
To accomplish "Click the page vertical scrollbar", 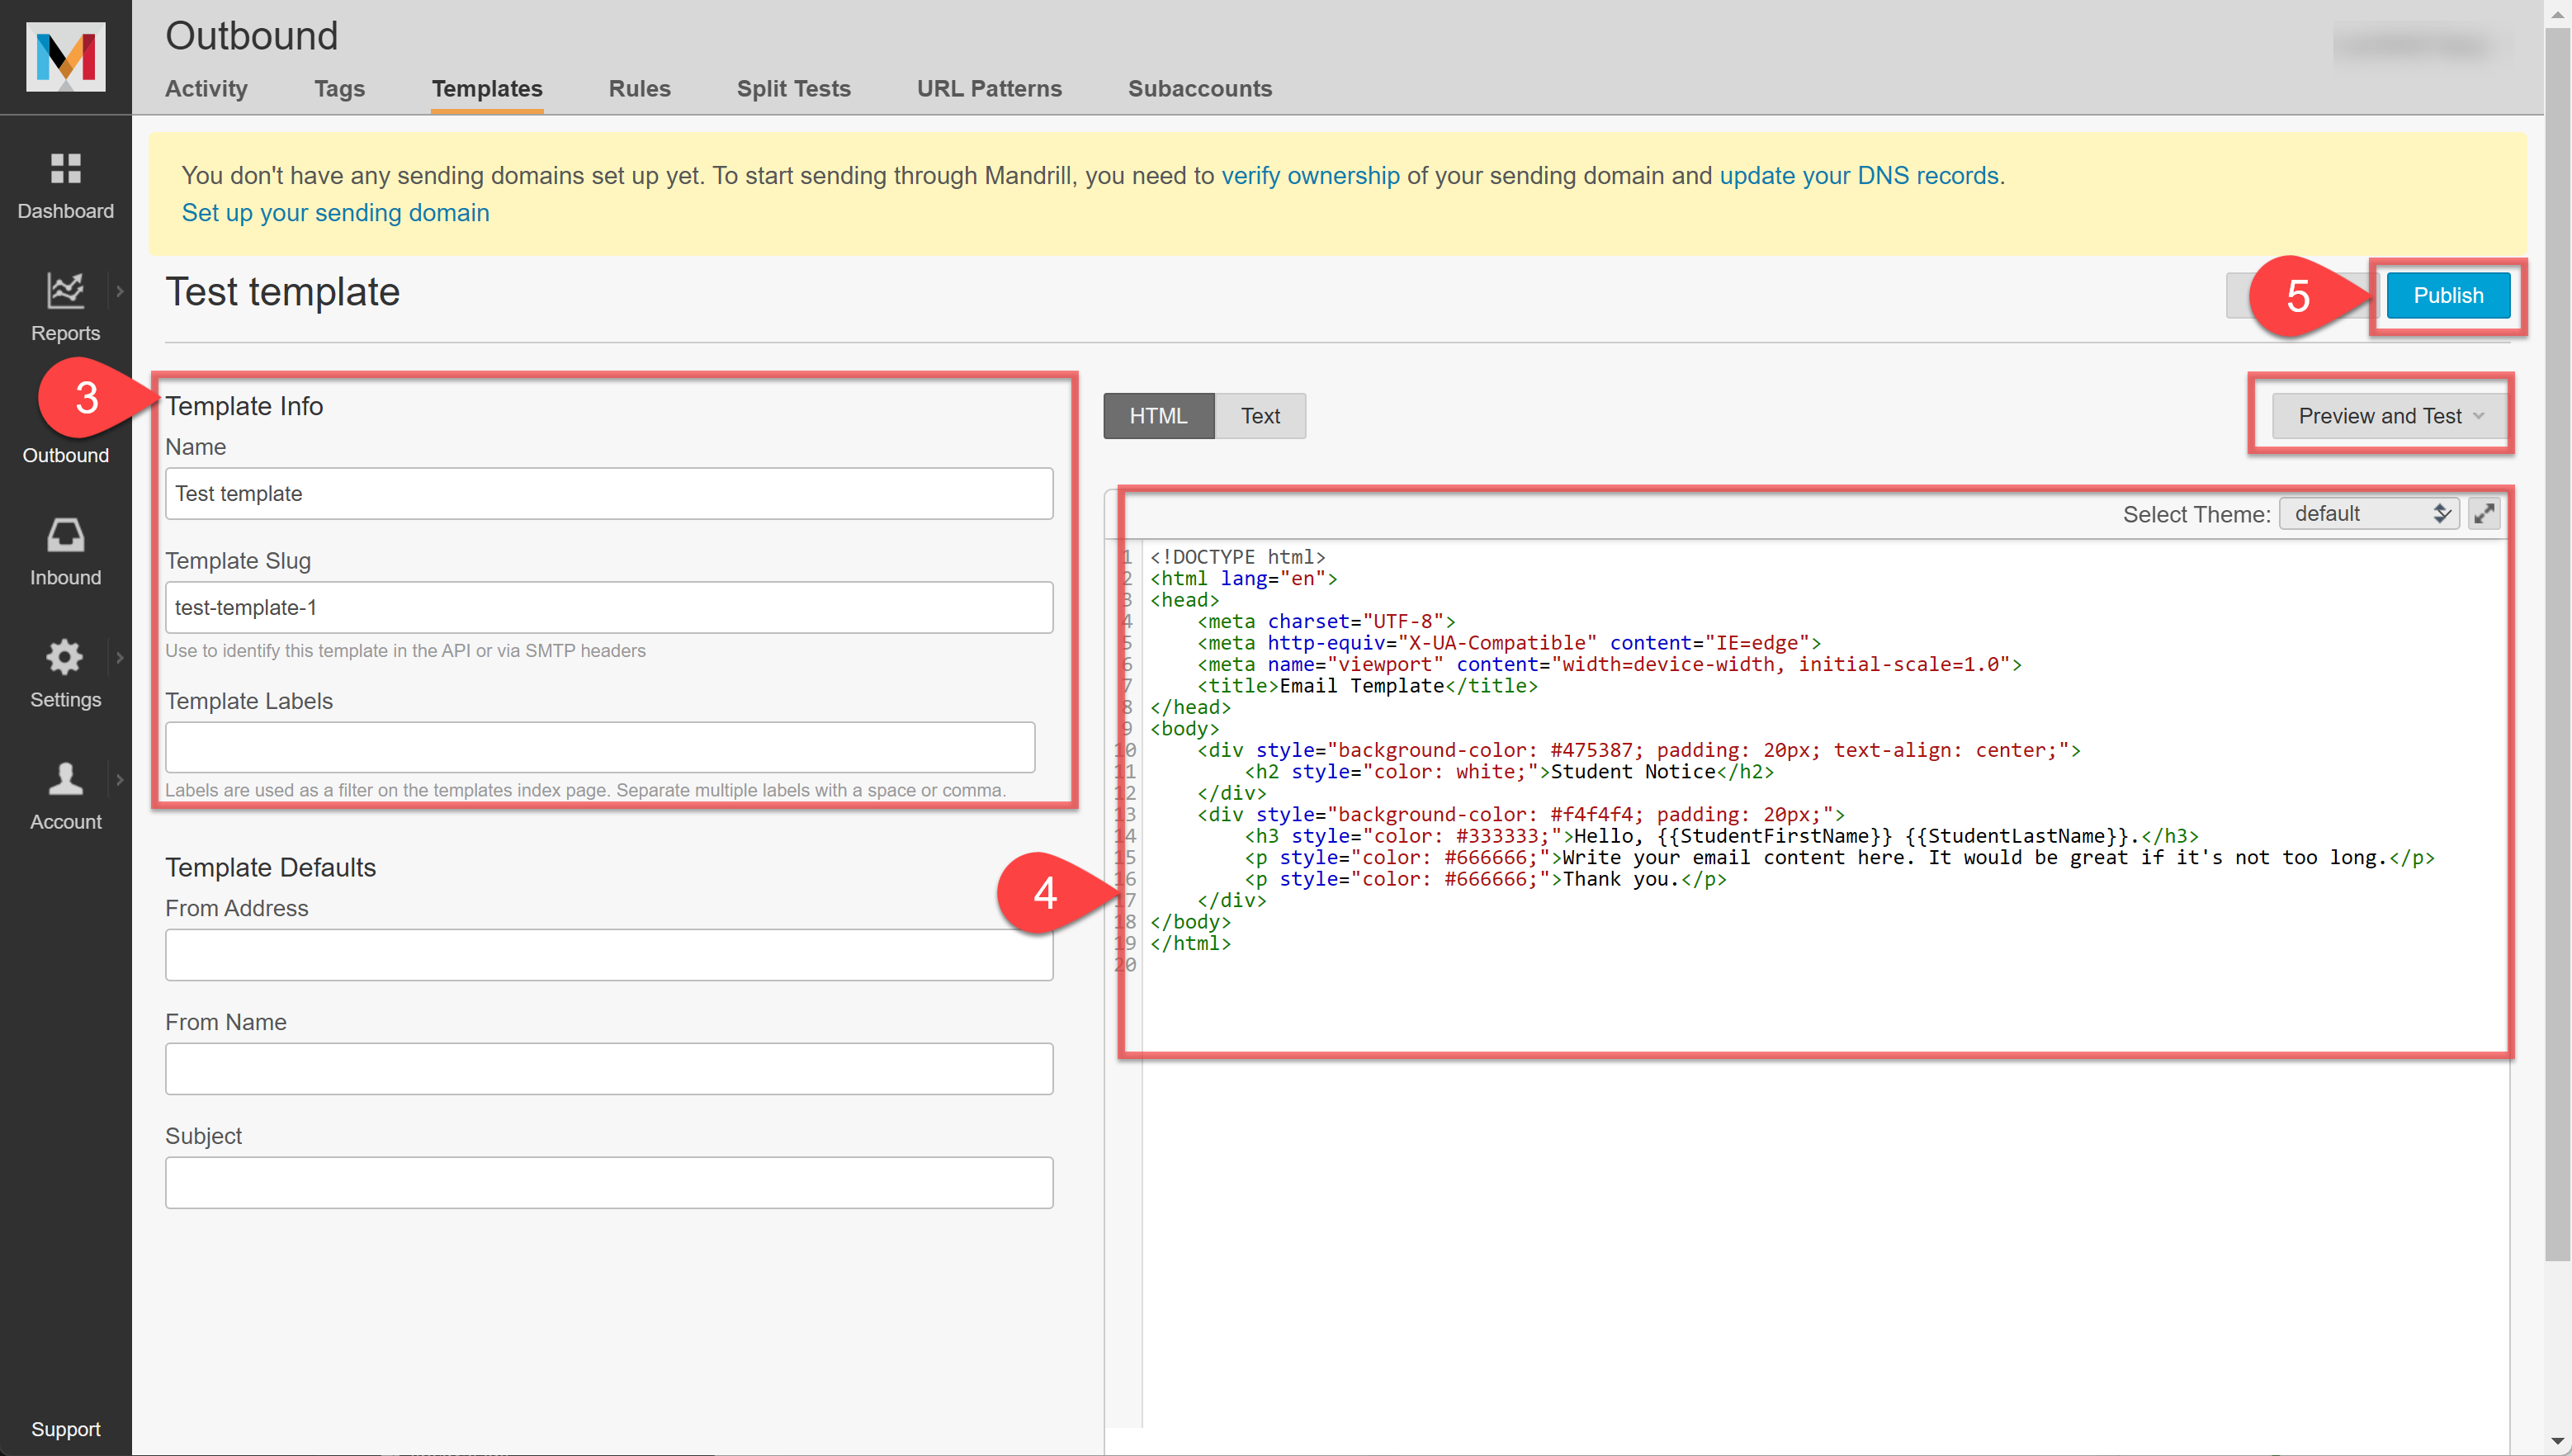I will (x=2557, y=700).
